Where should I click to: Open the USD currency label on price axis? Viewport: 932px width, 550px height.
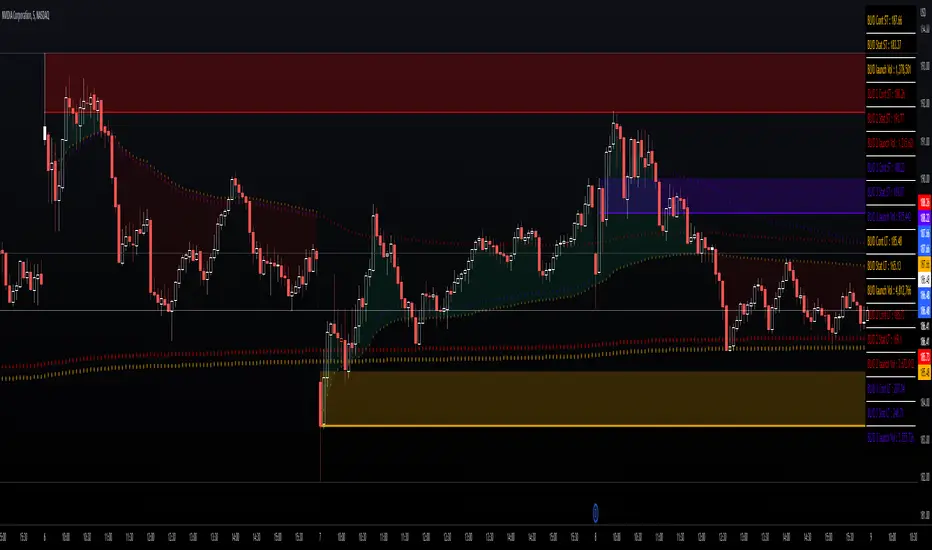click(x=923, y=13)
